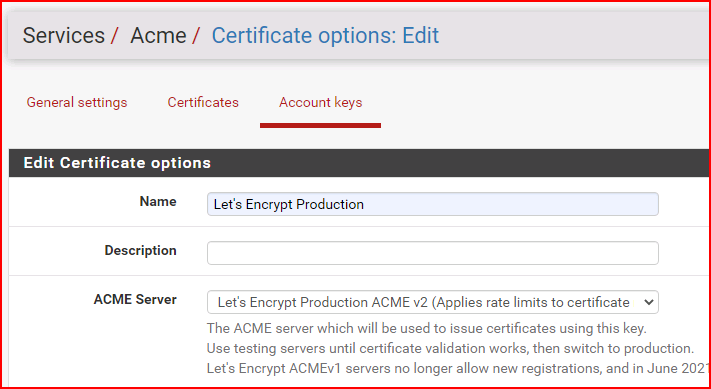
Task: Click the Name input field
Action: tap(433, 204)
